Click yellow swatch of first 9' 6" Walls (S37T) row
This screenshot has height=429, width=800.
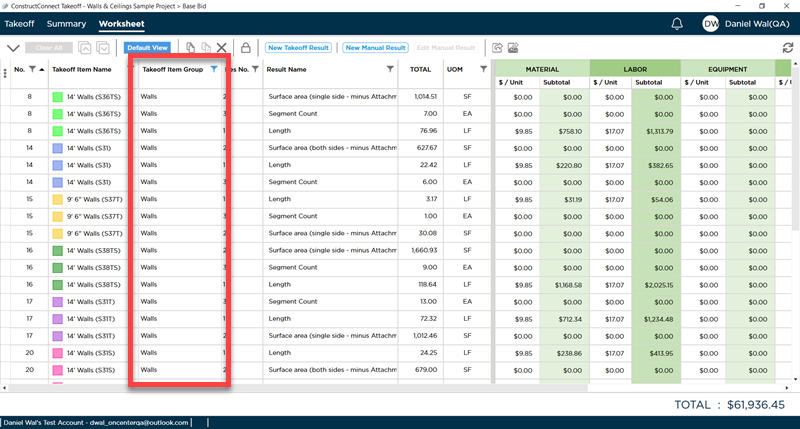tap(58, 199)
